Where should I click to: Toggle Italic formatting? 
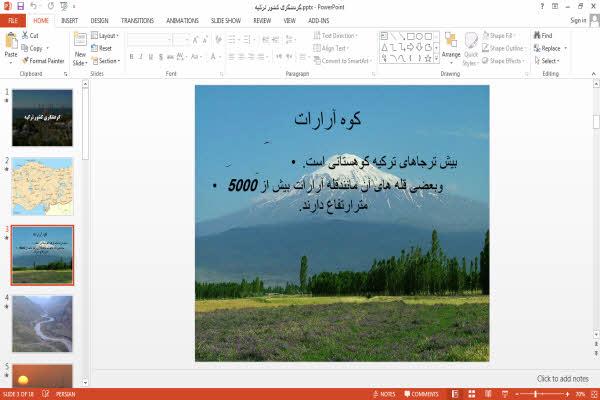[141, 57]
